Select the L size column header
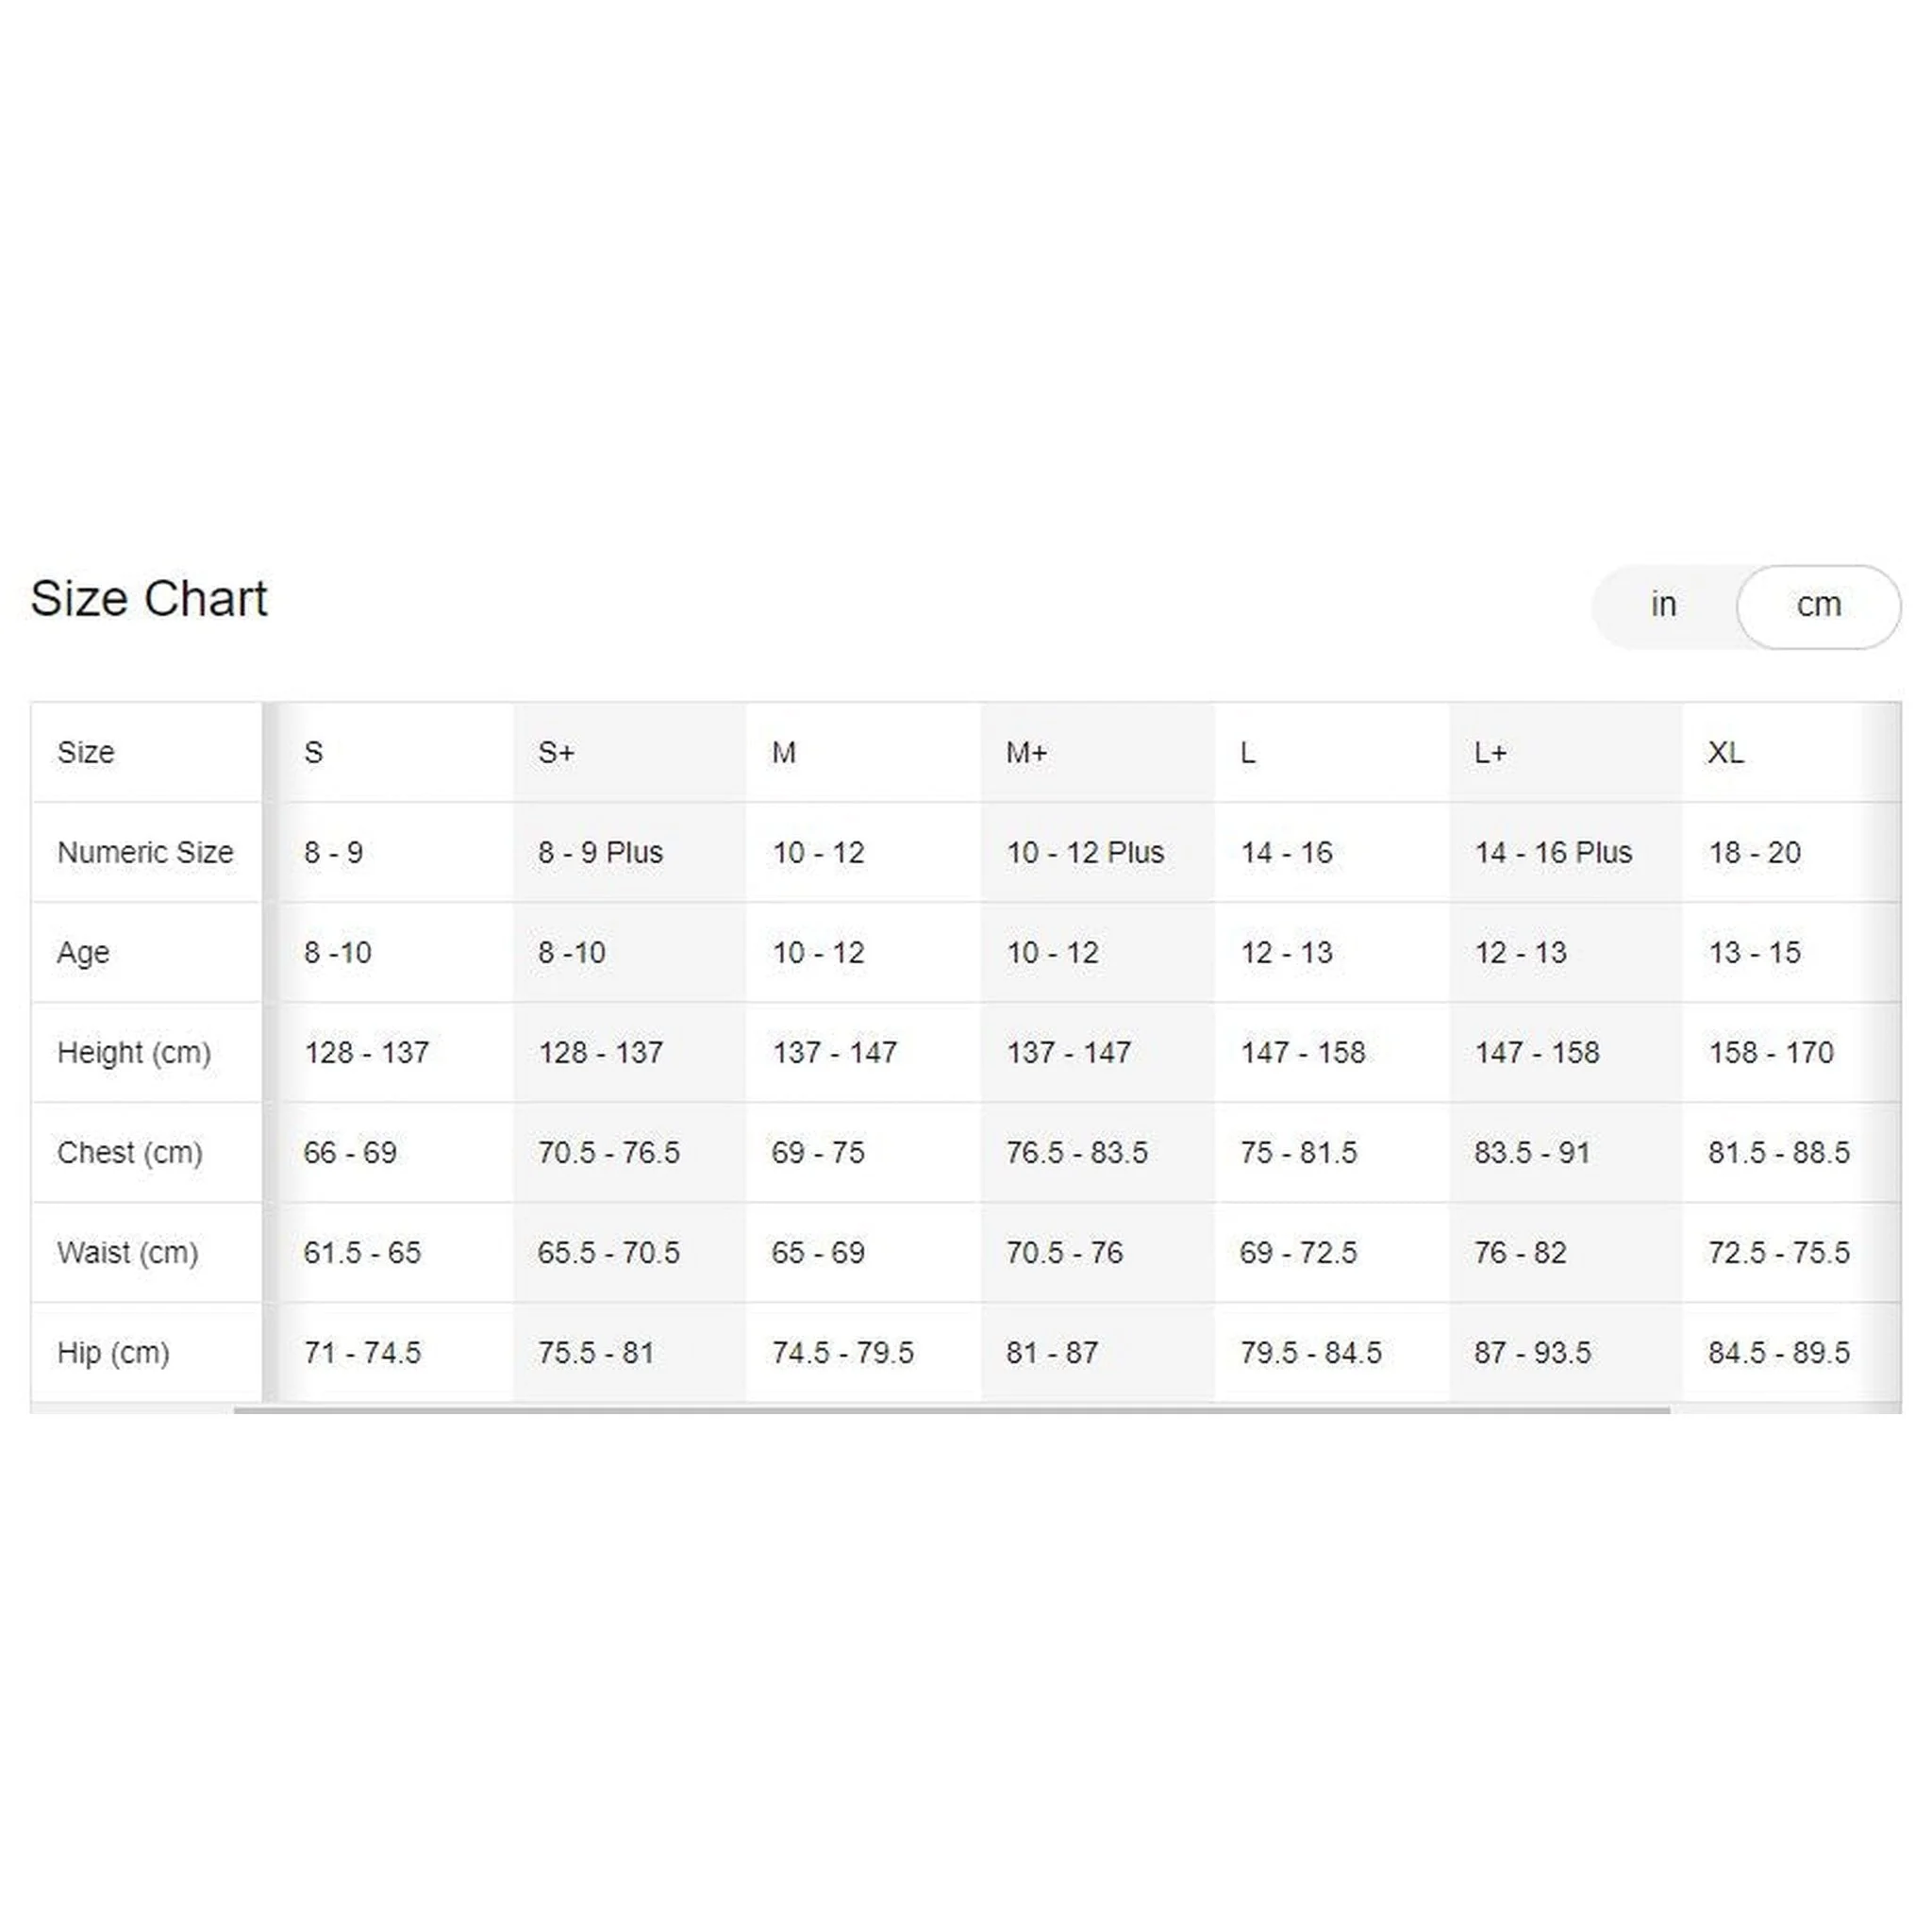 (1247, 752)
